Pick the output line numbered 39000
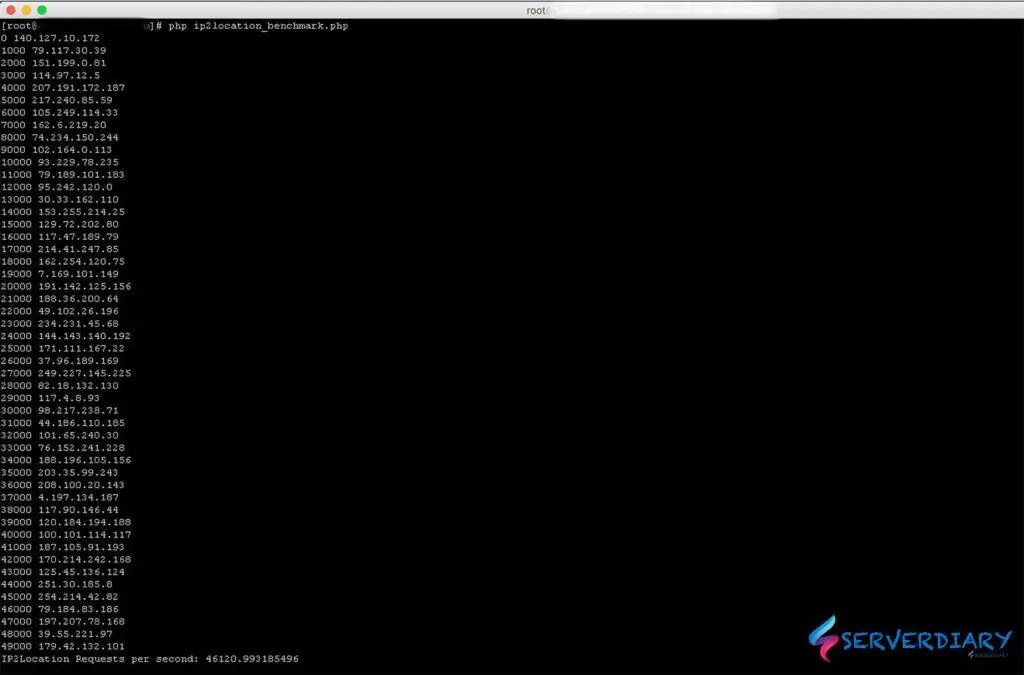 pyautogui.click(x=66, y=522)
